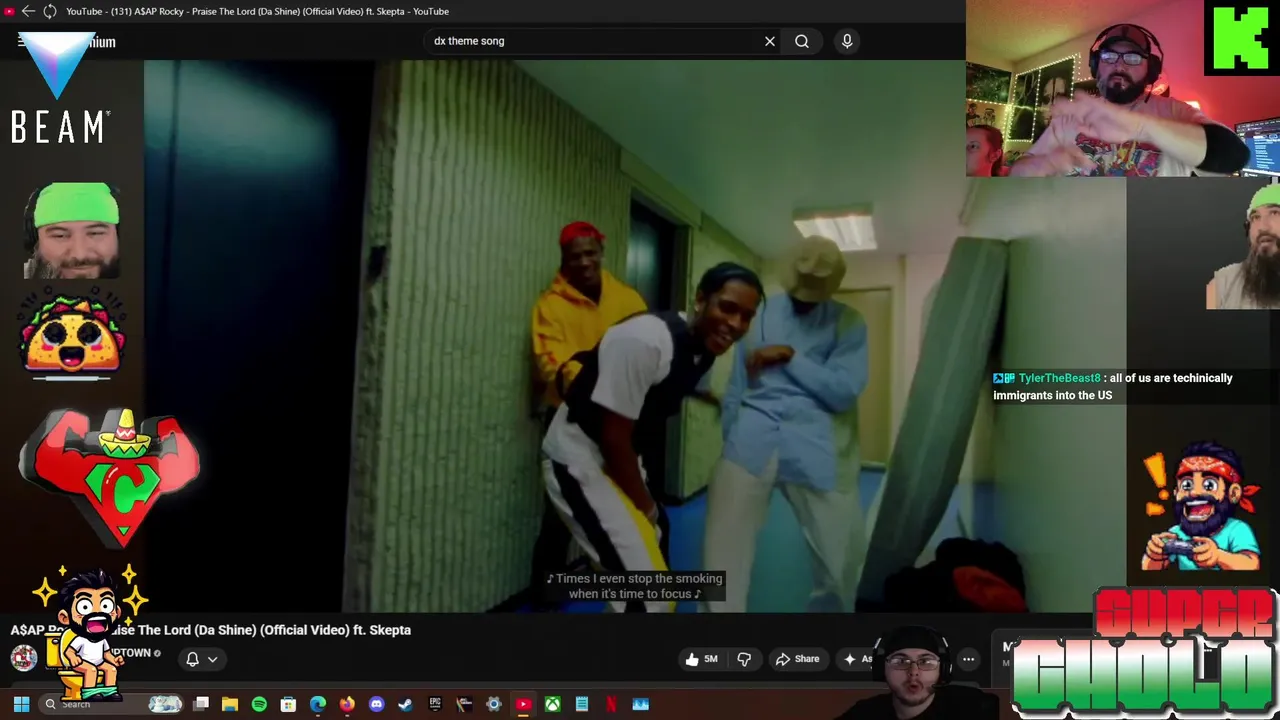
Task: Go back with the browser back arrow
Action: click(x=28, y=11)
